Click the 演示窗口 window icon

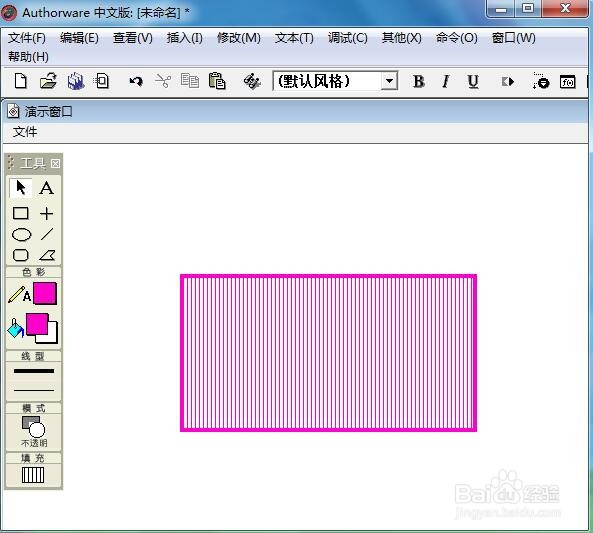pyautogui.click(x=14, y=112)
